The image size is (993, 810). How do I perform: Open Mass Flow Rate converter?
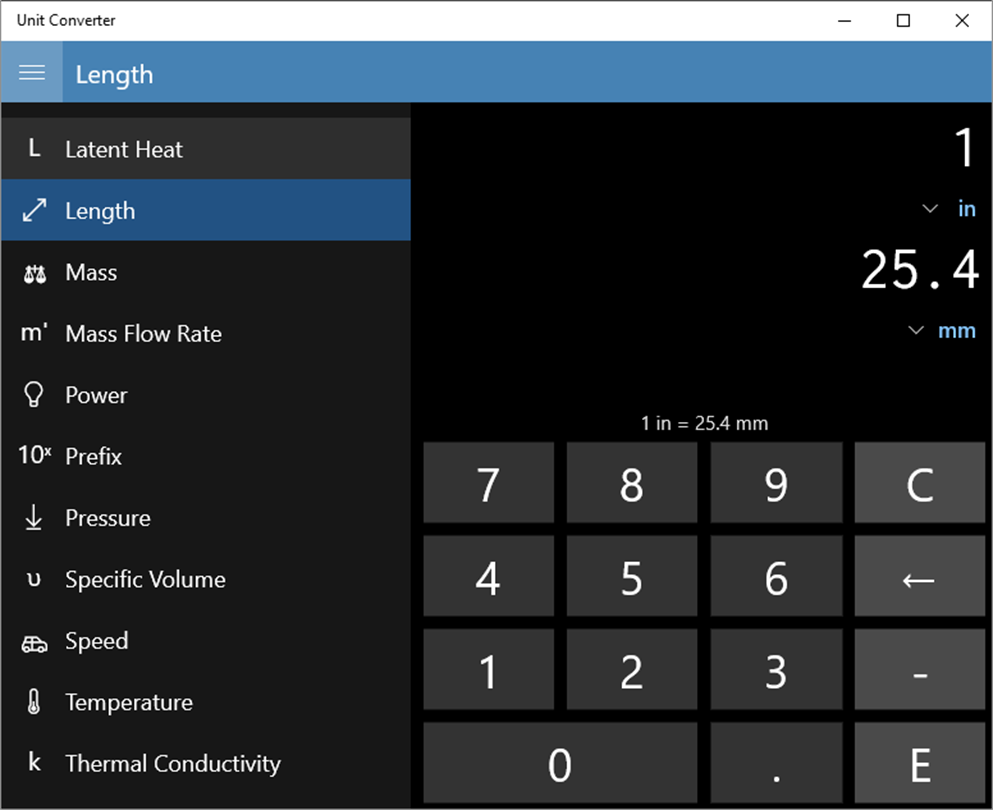[206, 333]
